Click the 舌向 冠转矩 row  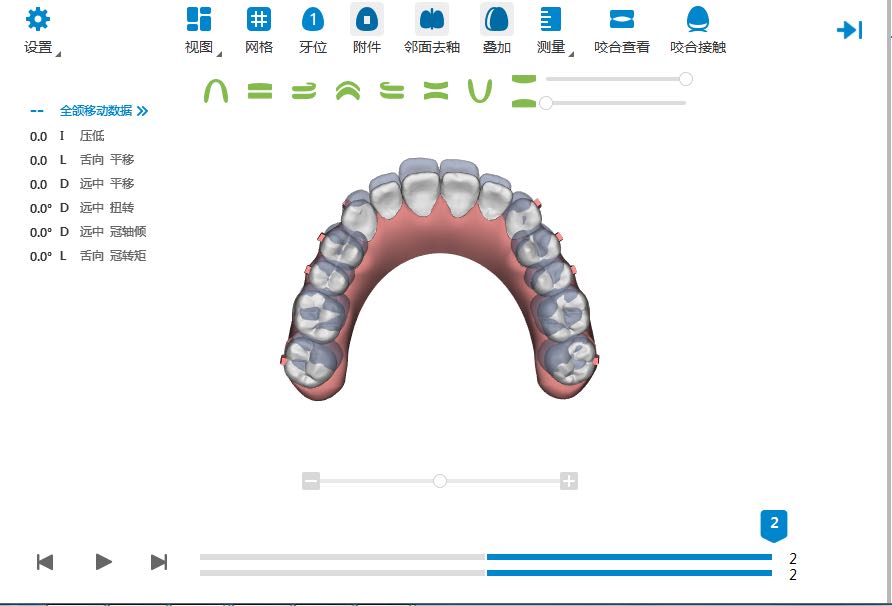(x=88, y=255)
